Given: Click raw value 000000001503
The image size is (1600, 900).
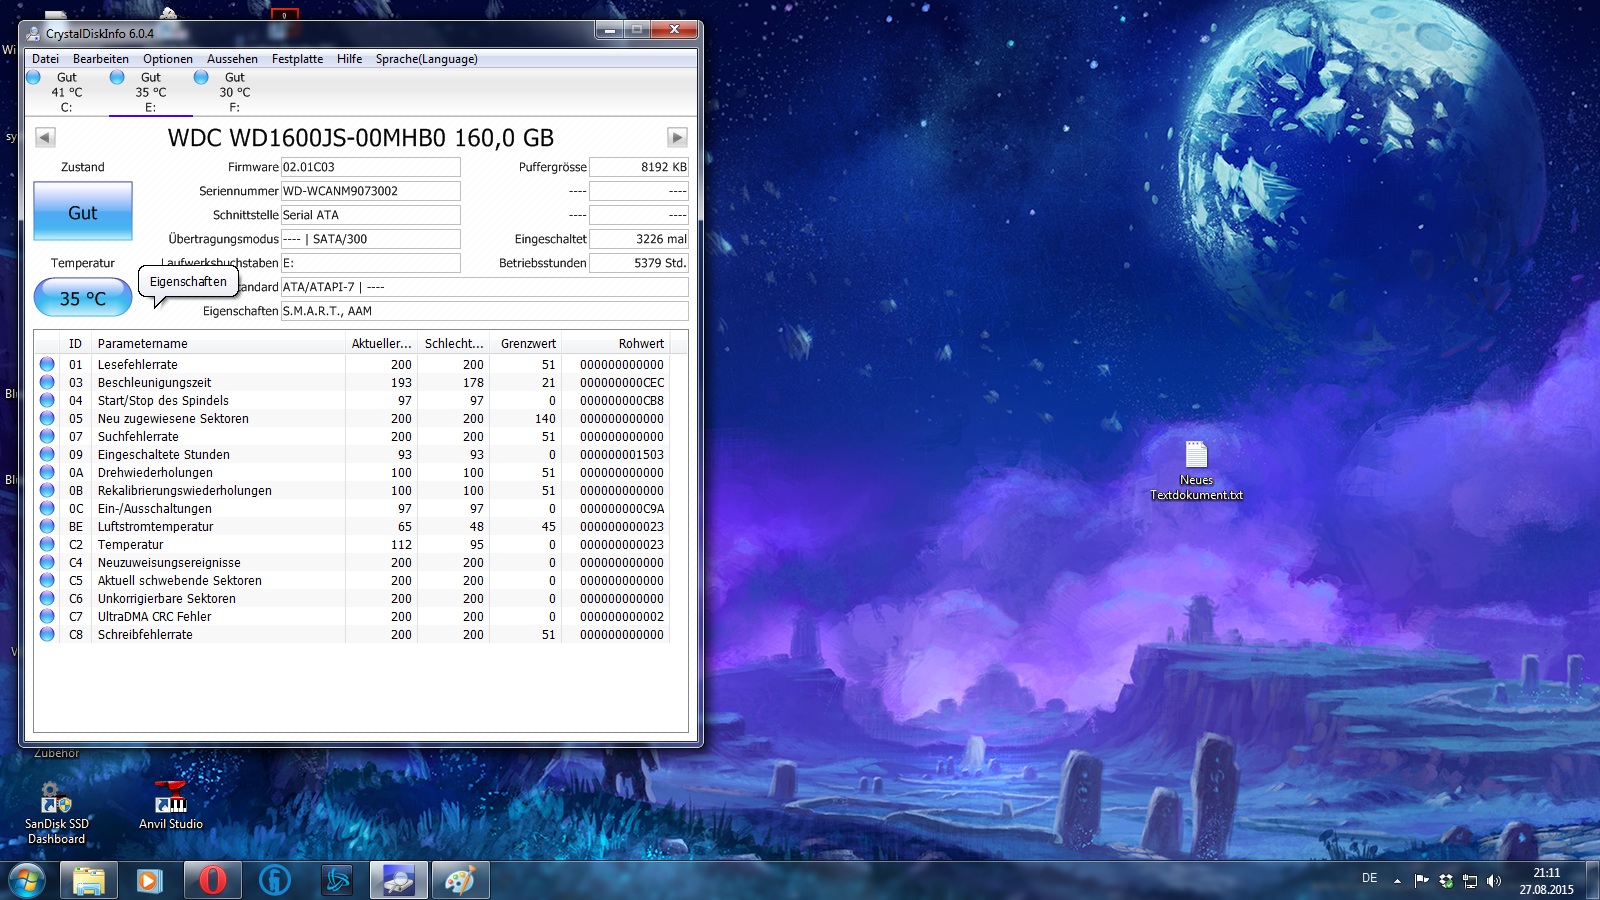Looking at the screenshot, I should pos(622,455).
